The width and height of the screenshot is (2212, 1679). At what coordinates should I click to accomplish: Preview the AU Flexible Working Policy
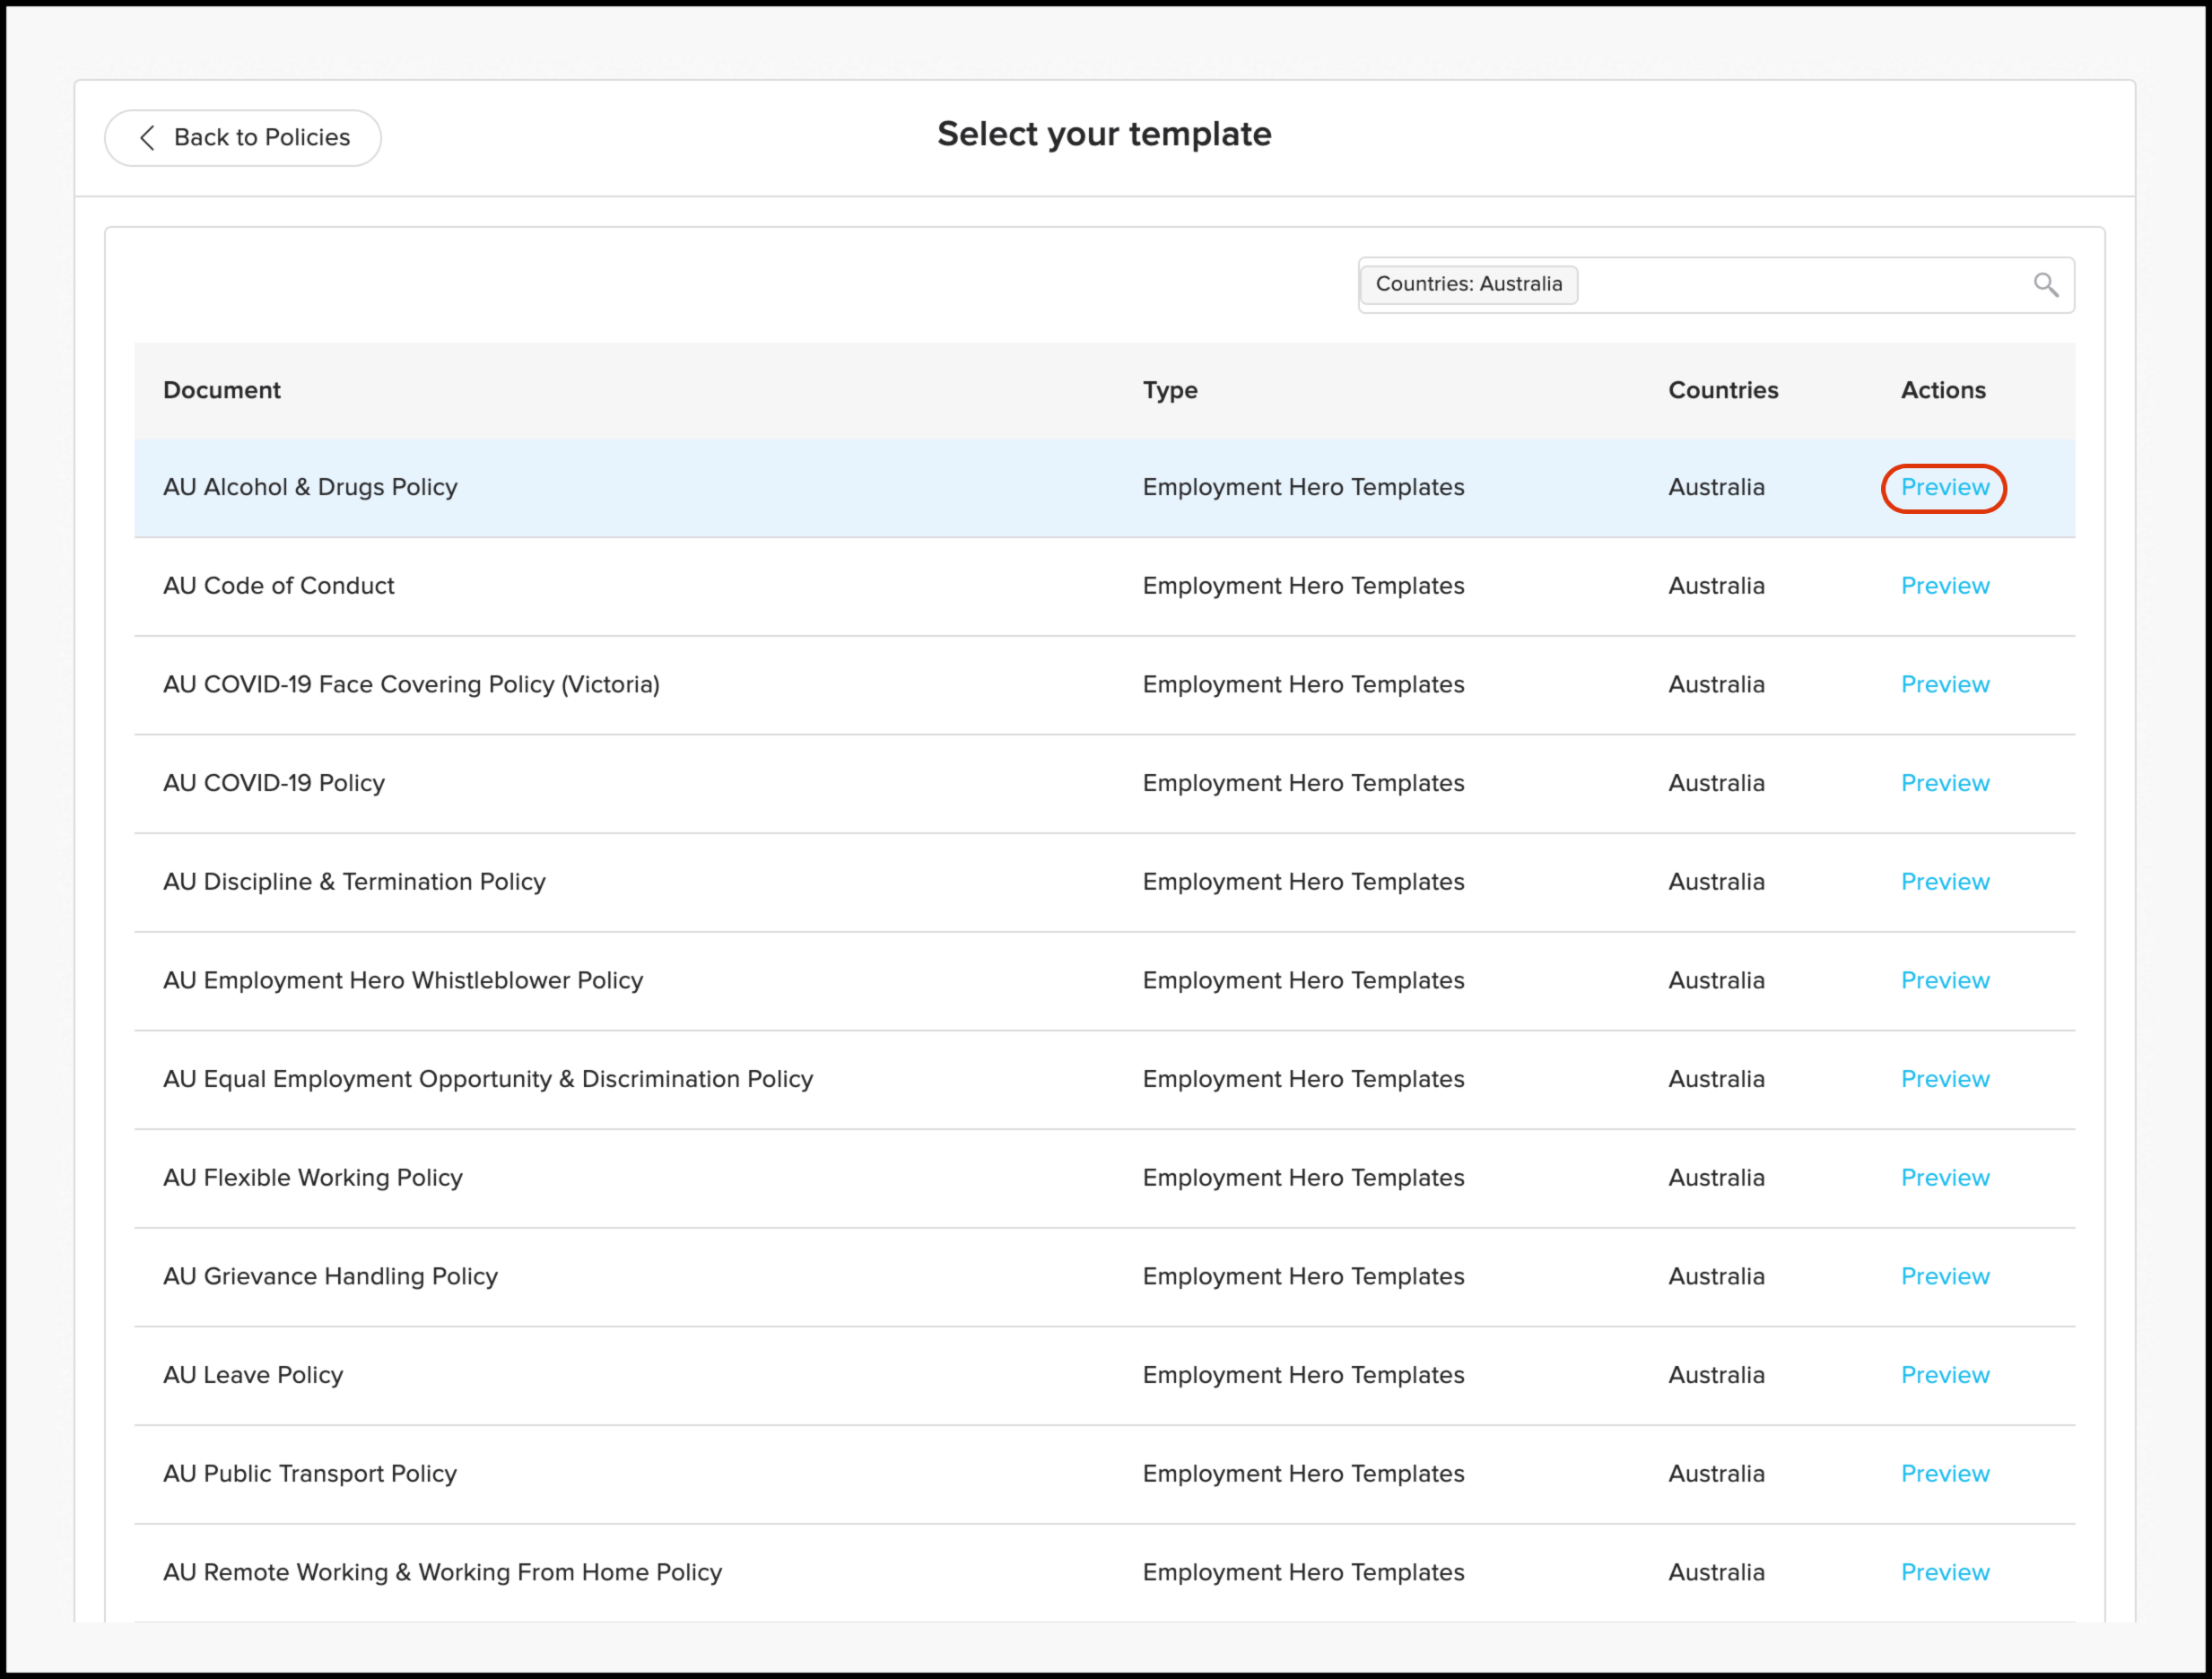(x=1944, y=1178)
